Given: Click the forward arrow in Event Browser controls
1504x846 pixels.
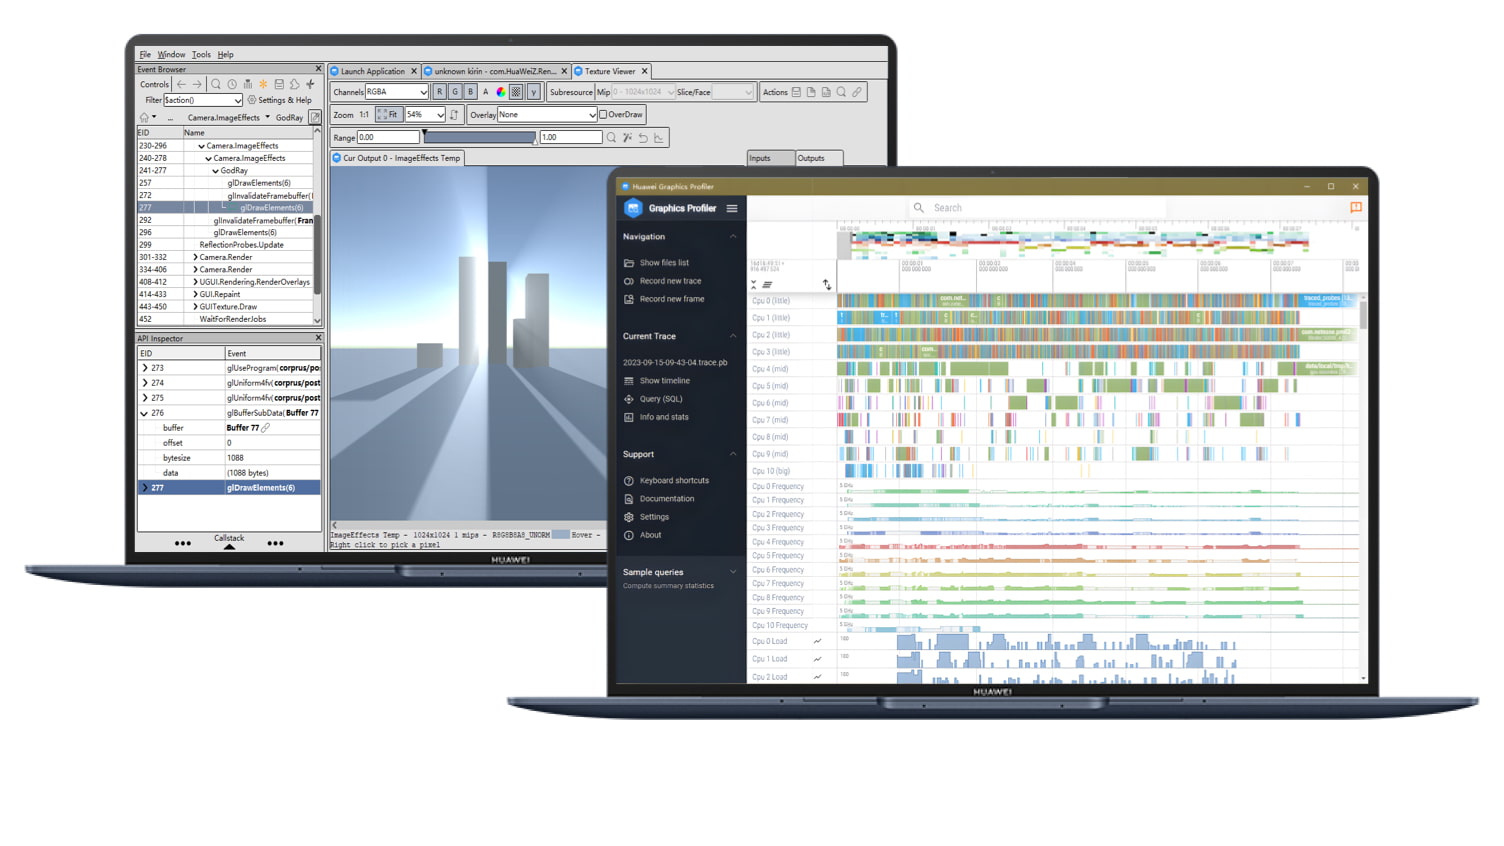Looking at the screenshot, I should 197,85.
